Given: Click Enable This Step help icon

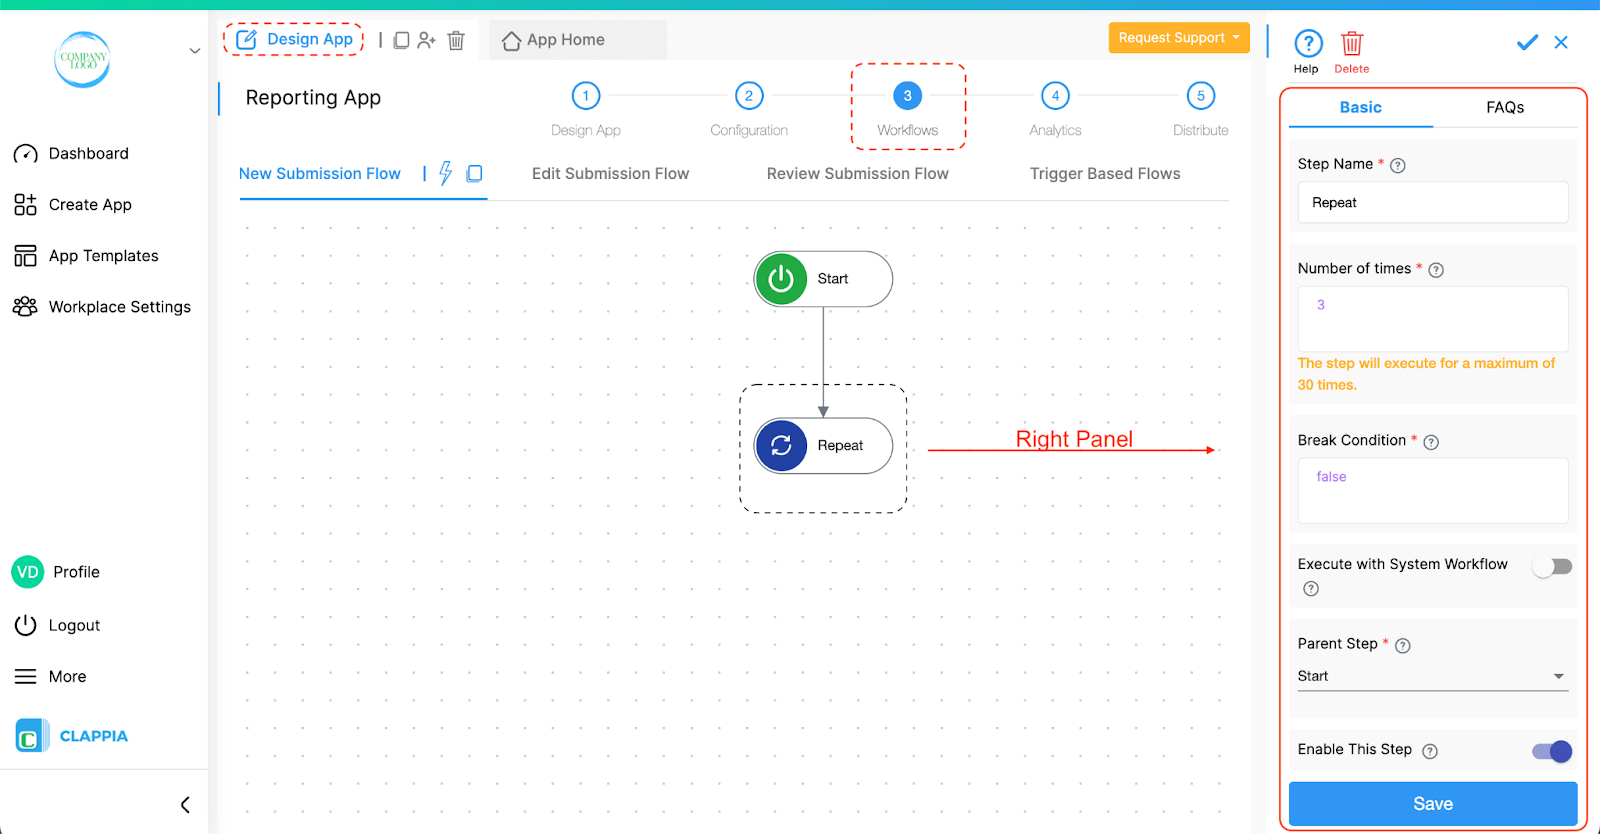Looking at the screenshot, I should pyautogui.click(x=1430, y=751).
